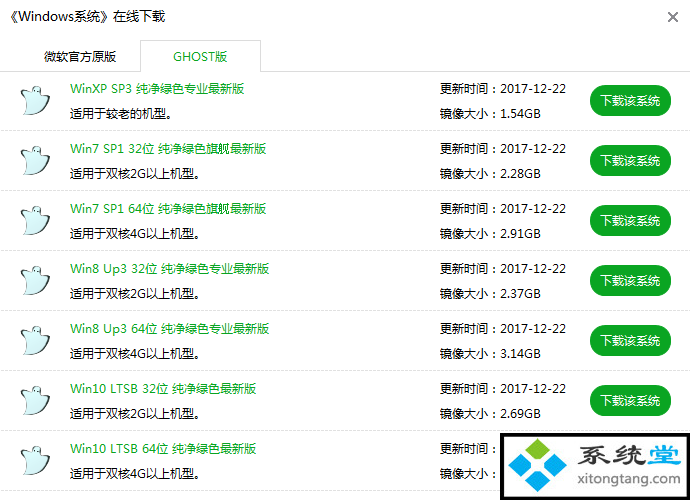Open Win8 Up3 64位 纯净绿色专业最新版 link
This screenshot has width=690, height=500.
tap(169, 329)
